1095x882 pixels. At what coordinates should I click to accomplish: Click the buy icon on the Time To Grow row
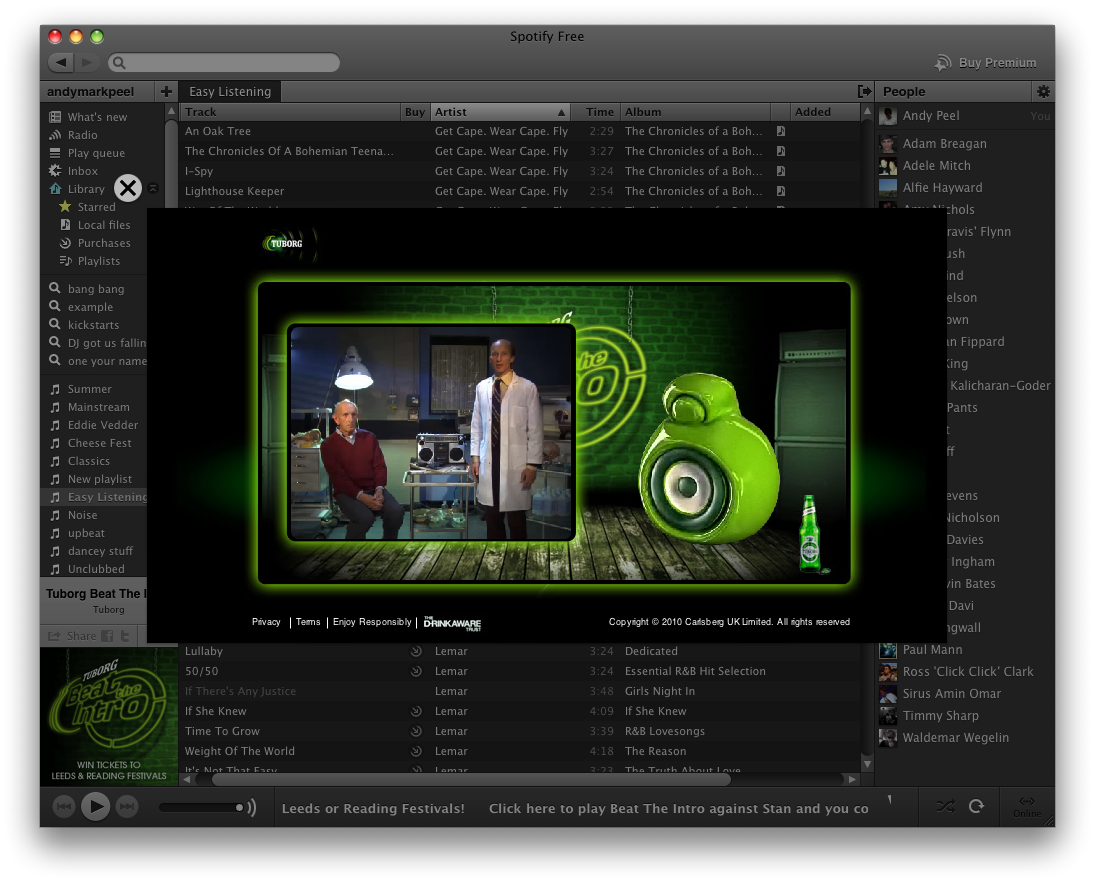416,731
